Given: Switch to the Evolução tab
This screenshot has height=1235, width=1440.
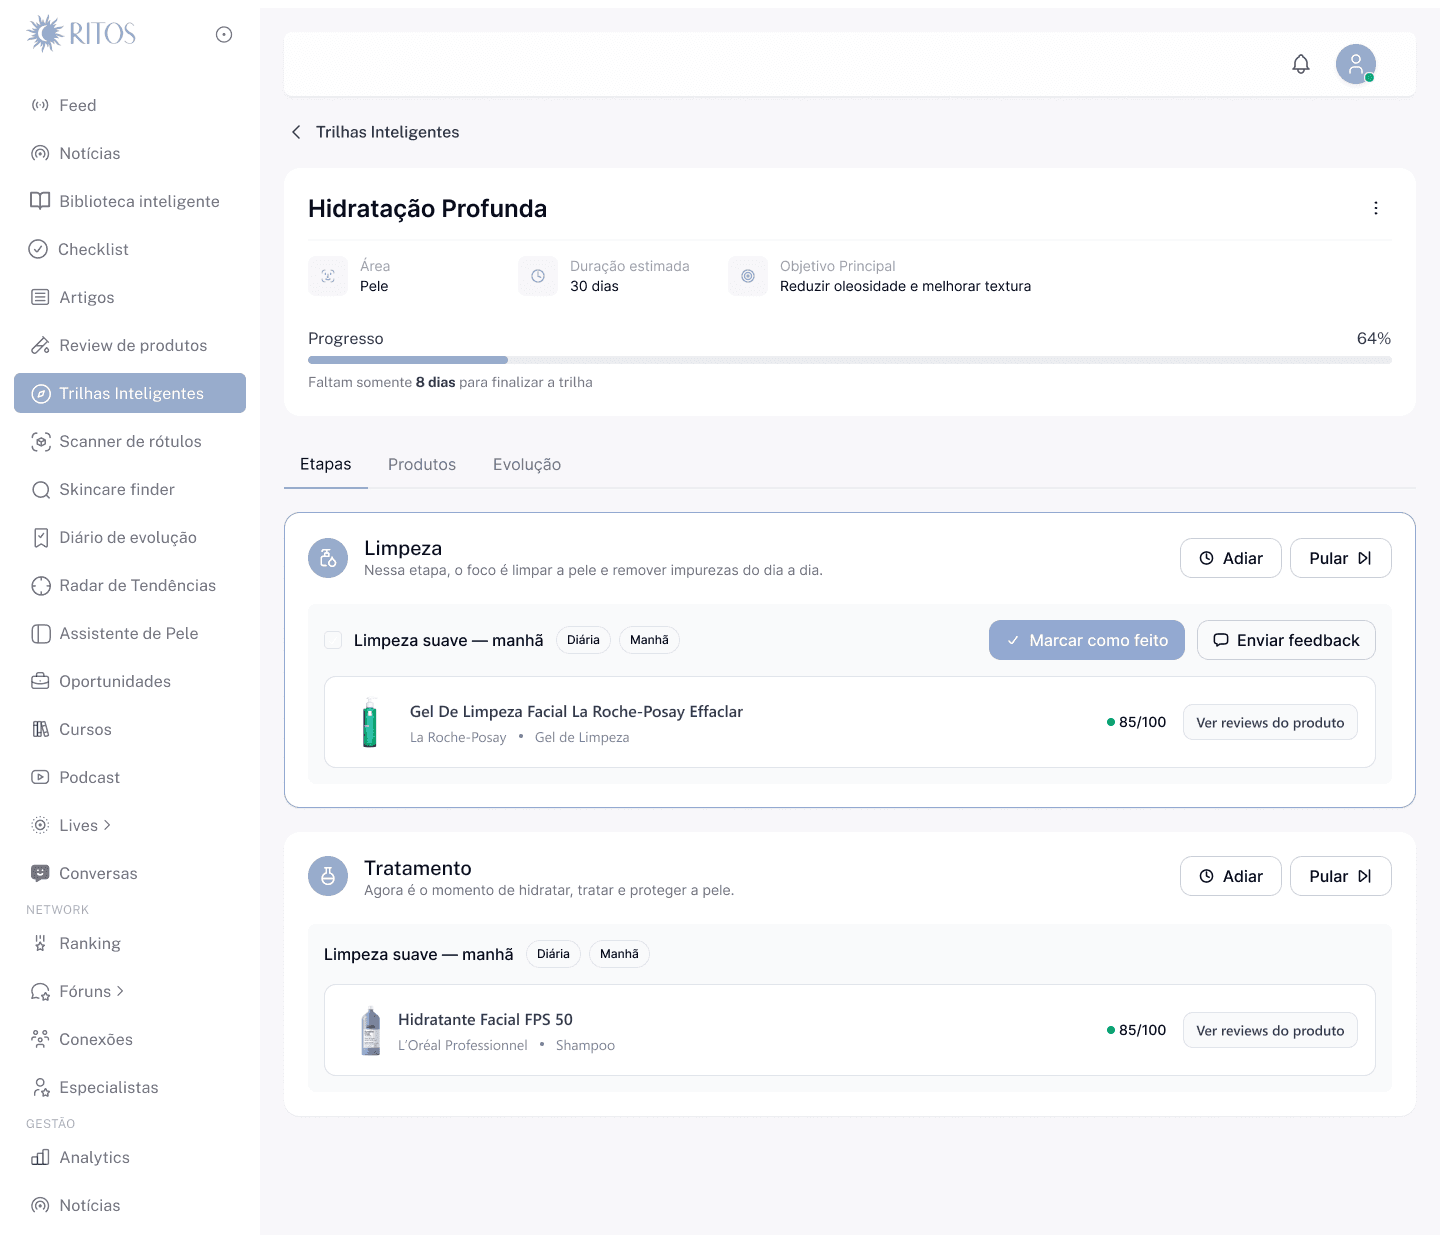Looking at the screenshot, I should point(527,464).
